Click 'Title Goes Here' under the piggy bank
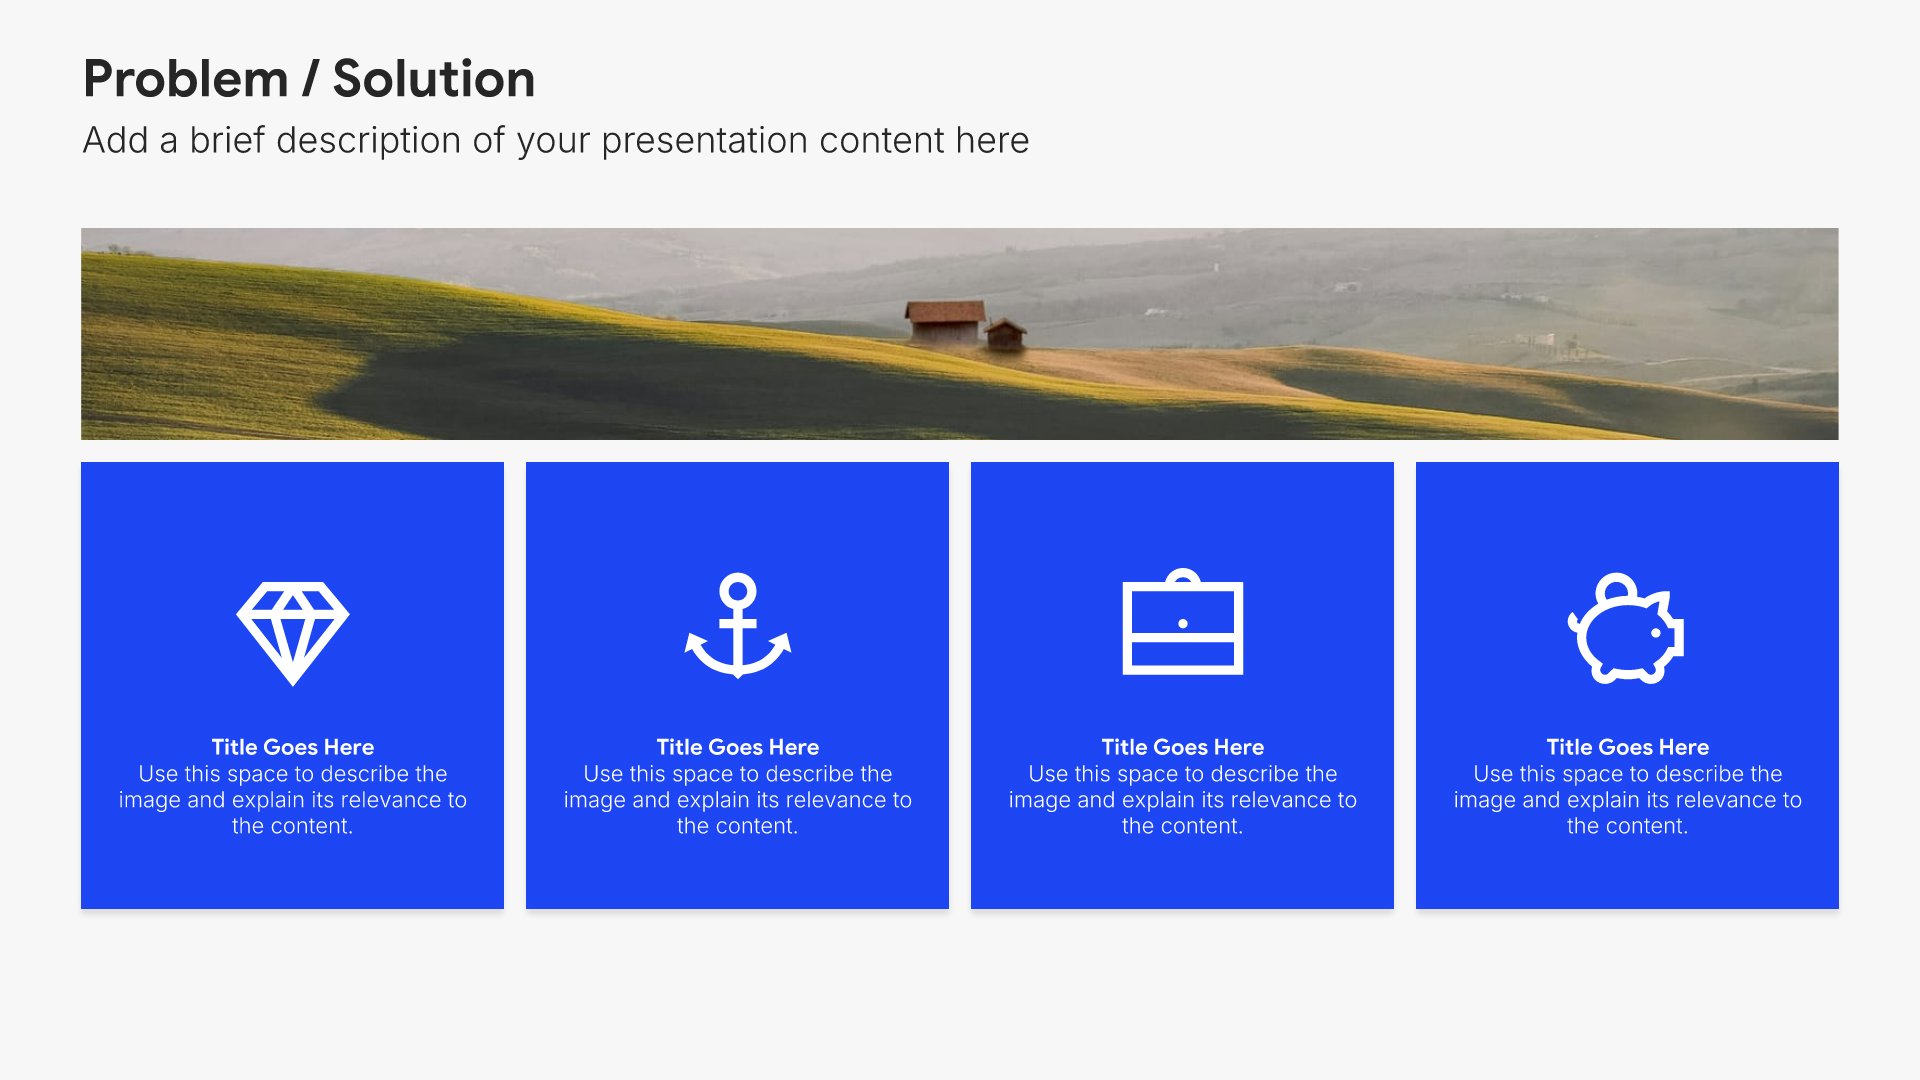 1627,747
